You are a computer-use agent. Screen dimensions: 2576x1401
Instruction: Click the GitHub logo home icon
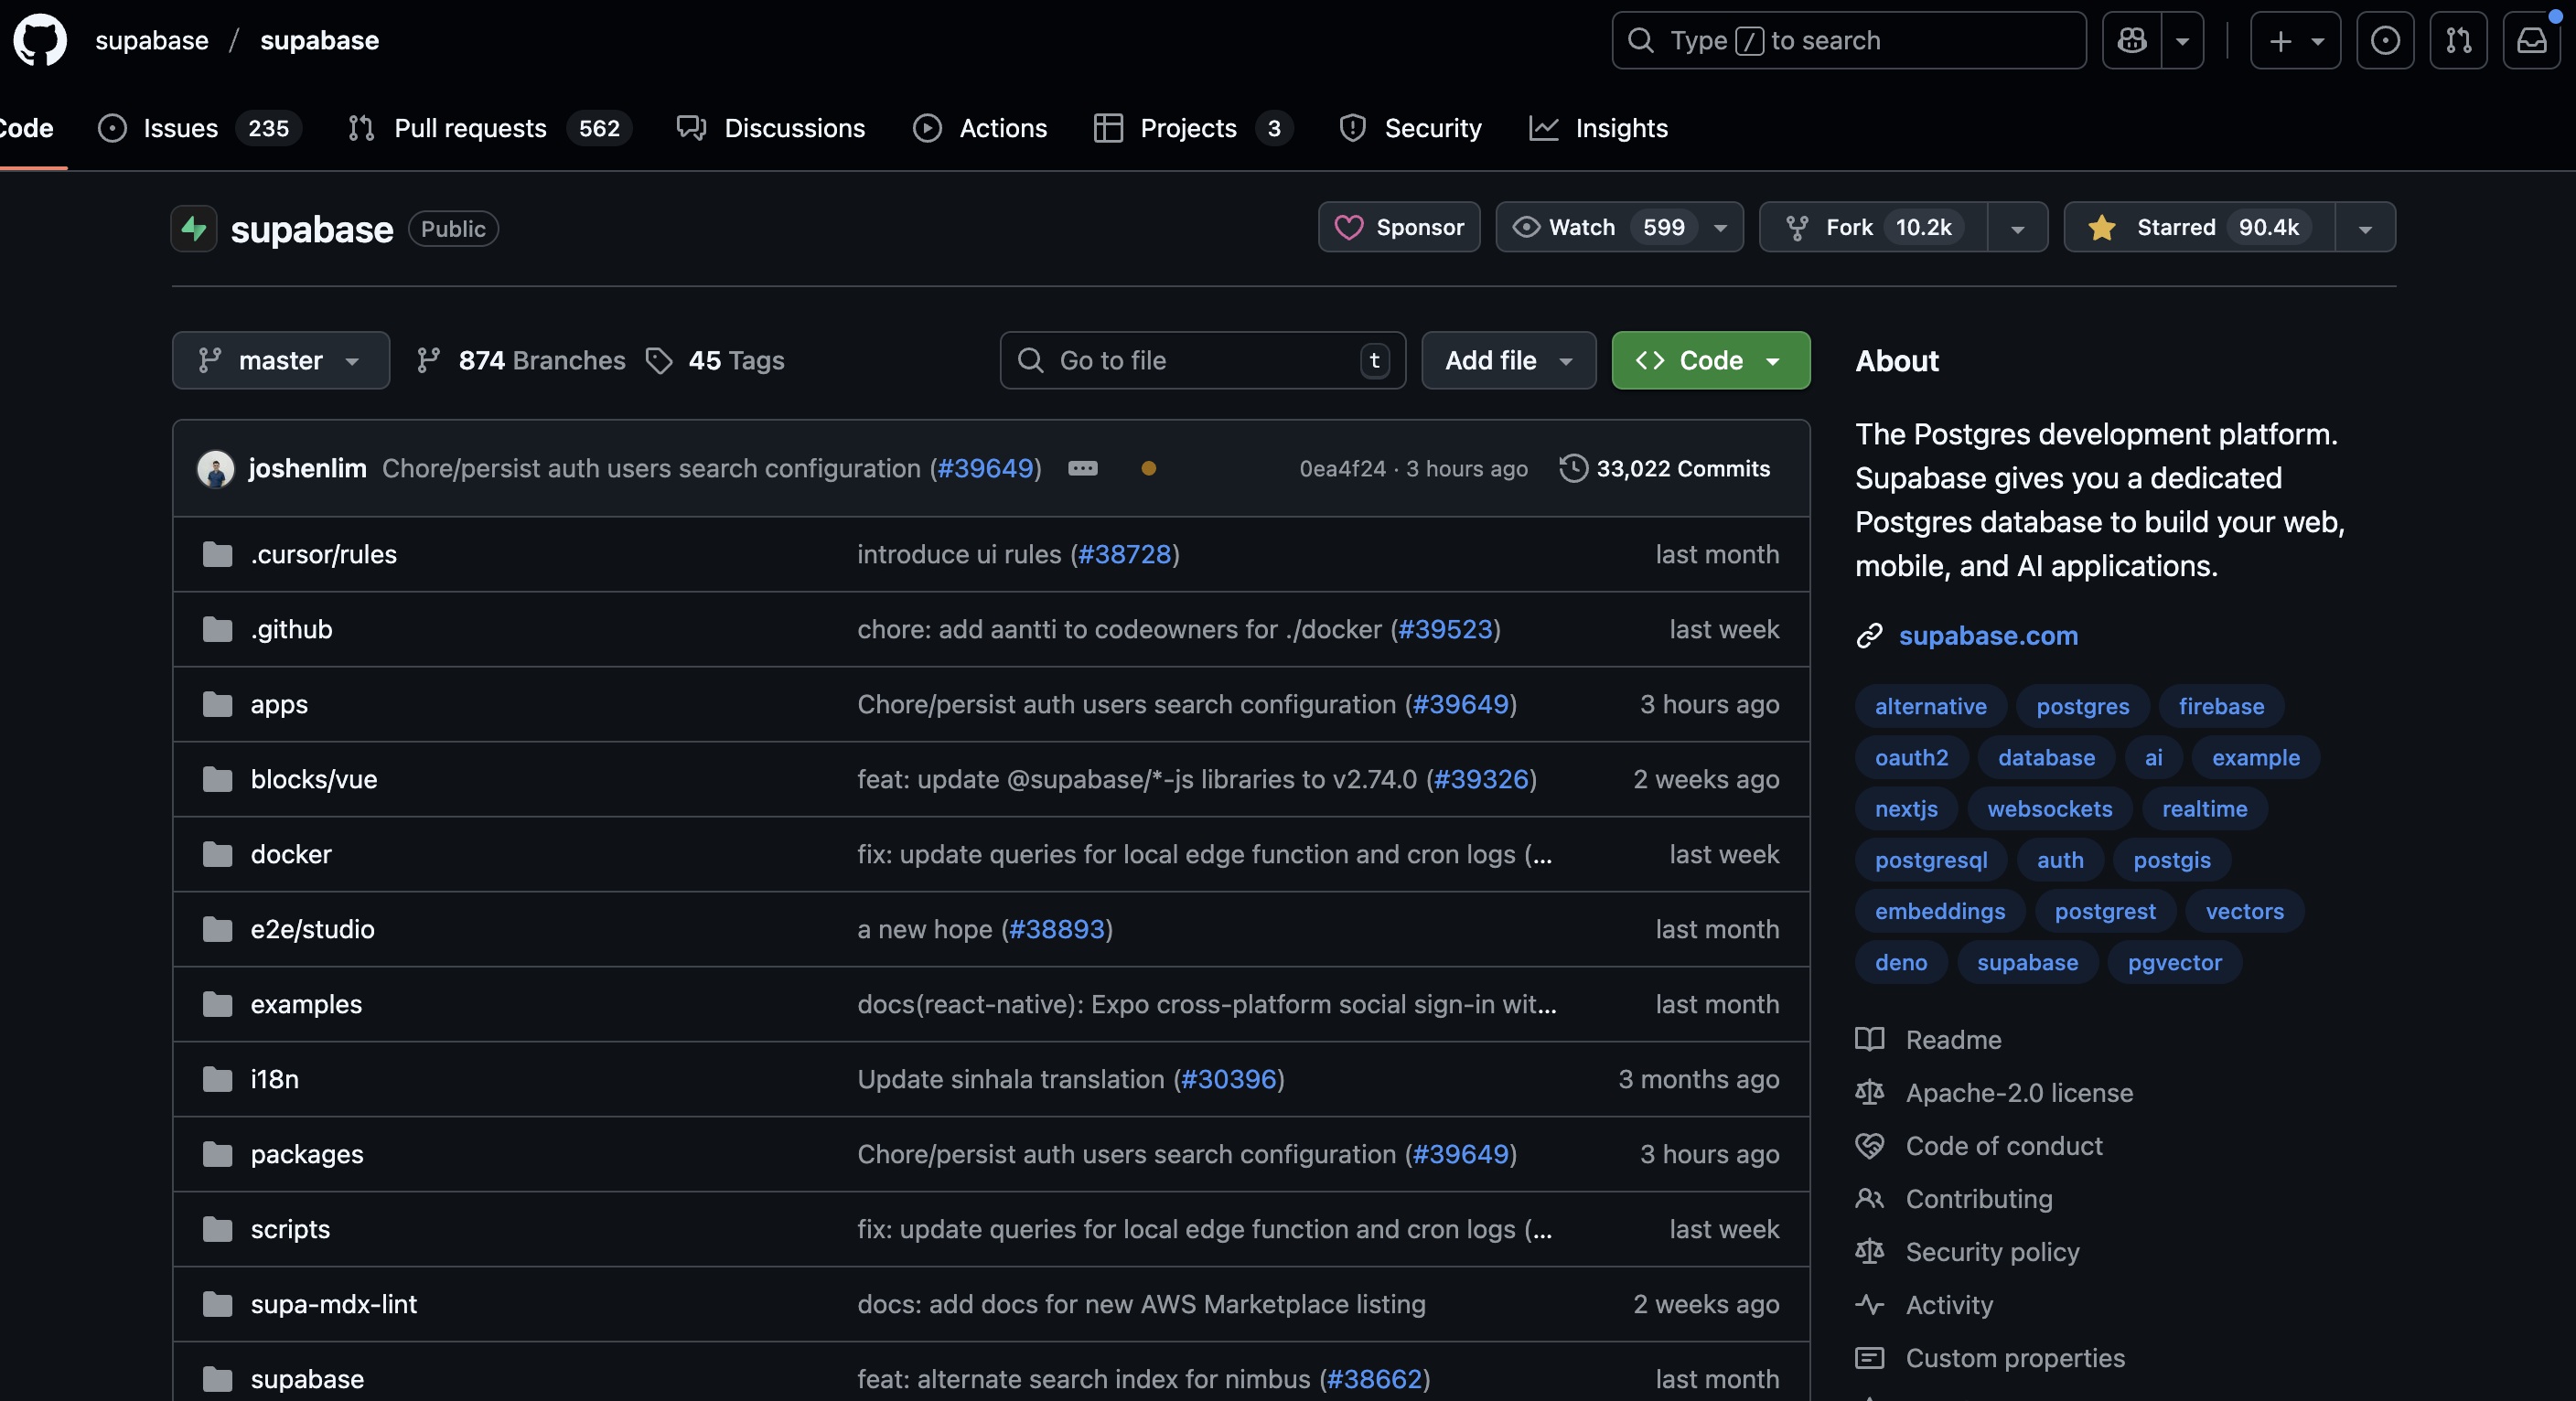click(40, 40)
